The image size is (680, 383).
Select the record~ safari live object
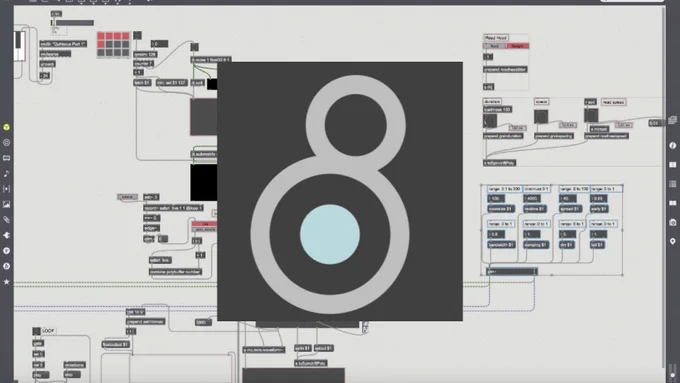coord(173,208)
